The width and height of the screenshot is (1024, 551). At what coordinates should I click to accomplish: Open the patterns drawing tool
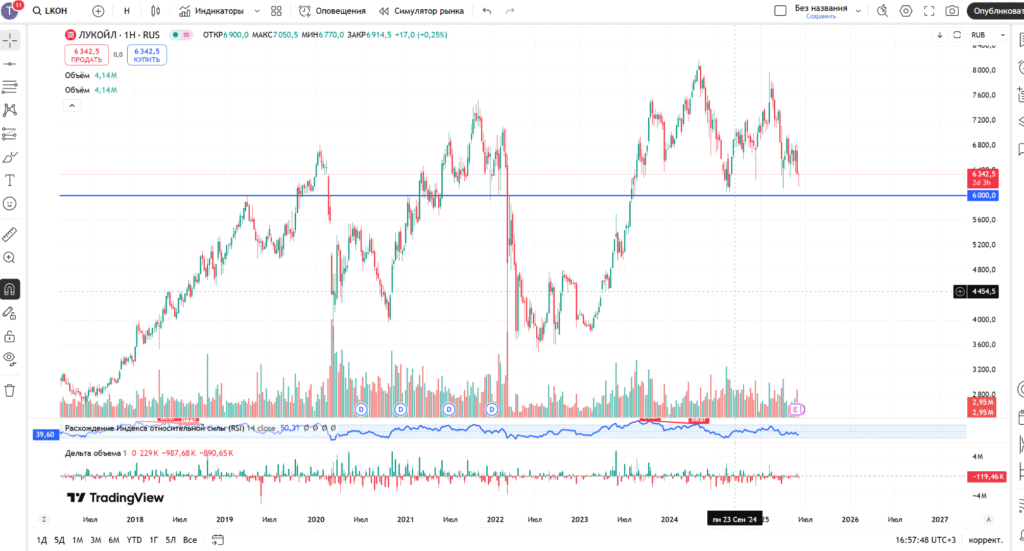coord(10,110)
